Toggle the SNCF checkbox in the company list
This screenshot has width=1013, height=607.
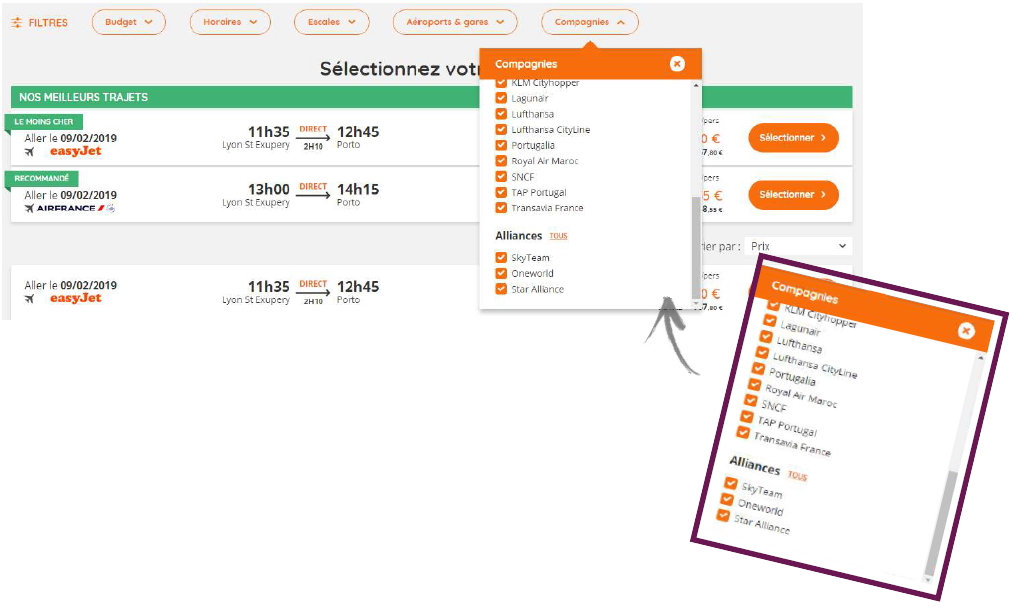pyautogui.click(x=501, y=177)
